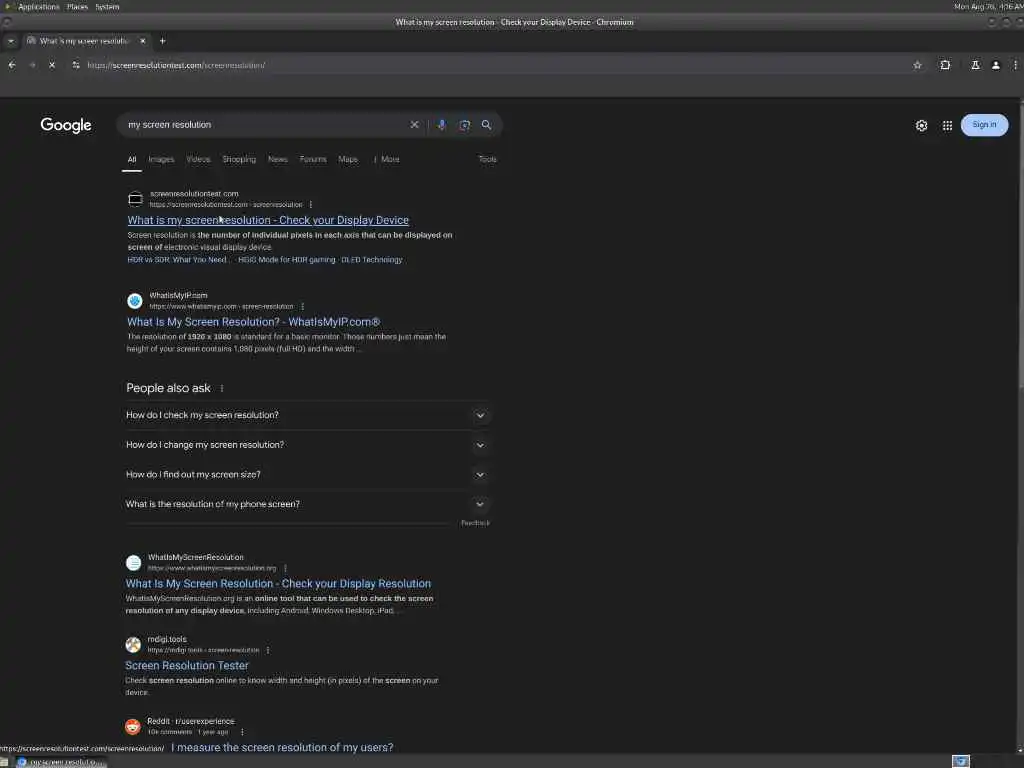This screenshot has height=768, width=1024.
Task: Open Google quick settings gear
Action: 921,125
